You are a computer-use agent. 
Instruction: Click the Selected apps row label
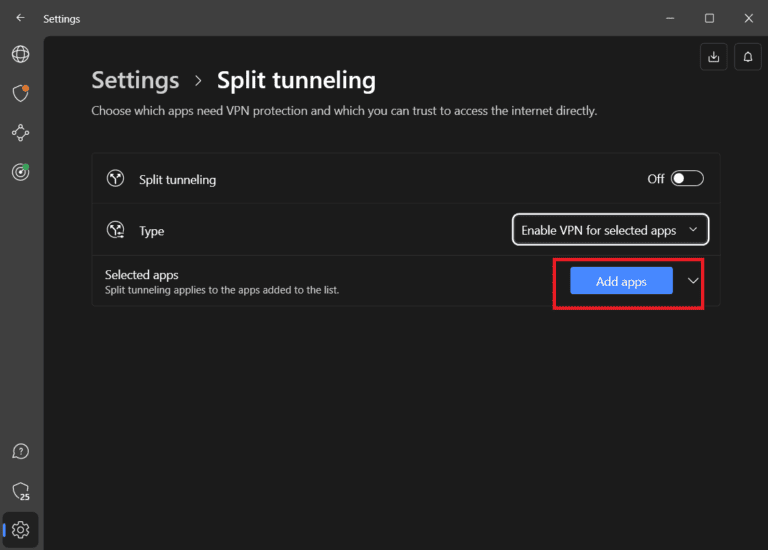pyautogui.click(x=141, y=275)
